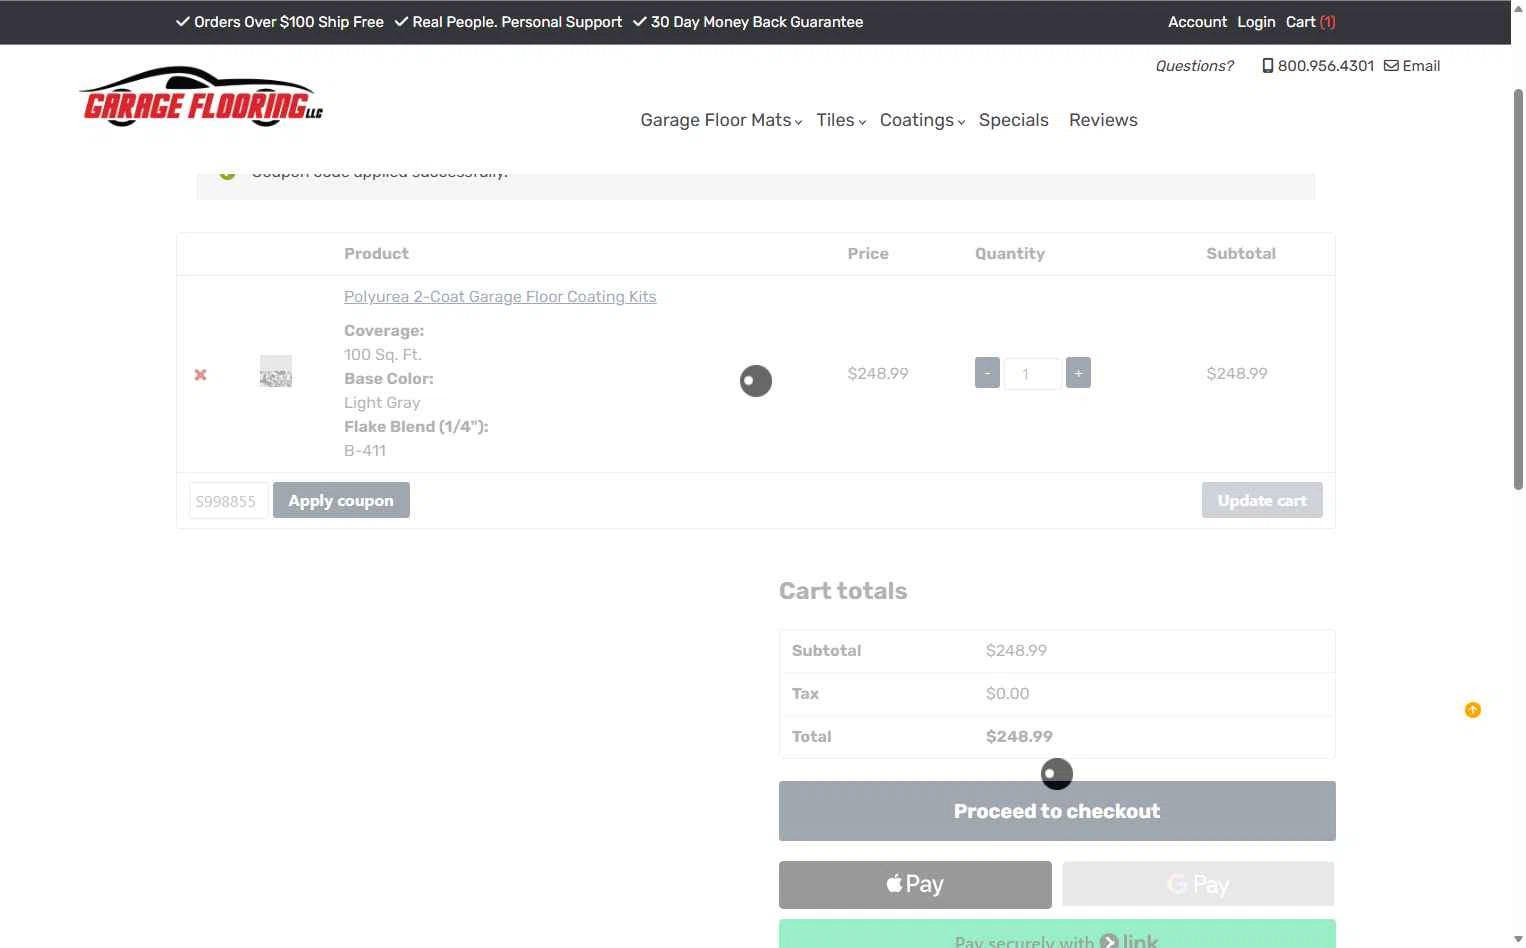Select the $248.99 Total amount
The width and height of the screenshot is (1526, 948).
1019,737
